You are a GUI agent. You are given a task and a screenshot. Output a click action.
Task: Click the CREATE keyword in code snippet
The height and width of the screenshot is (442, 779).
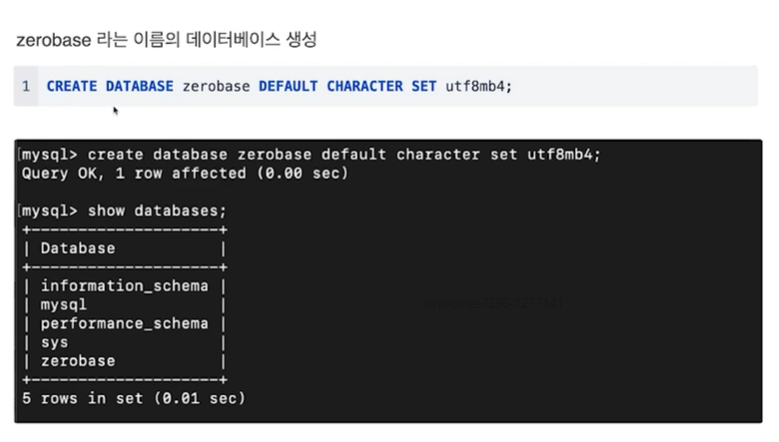pos(72,86)
